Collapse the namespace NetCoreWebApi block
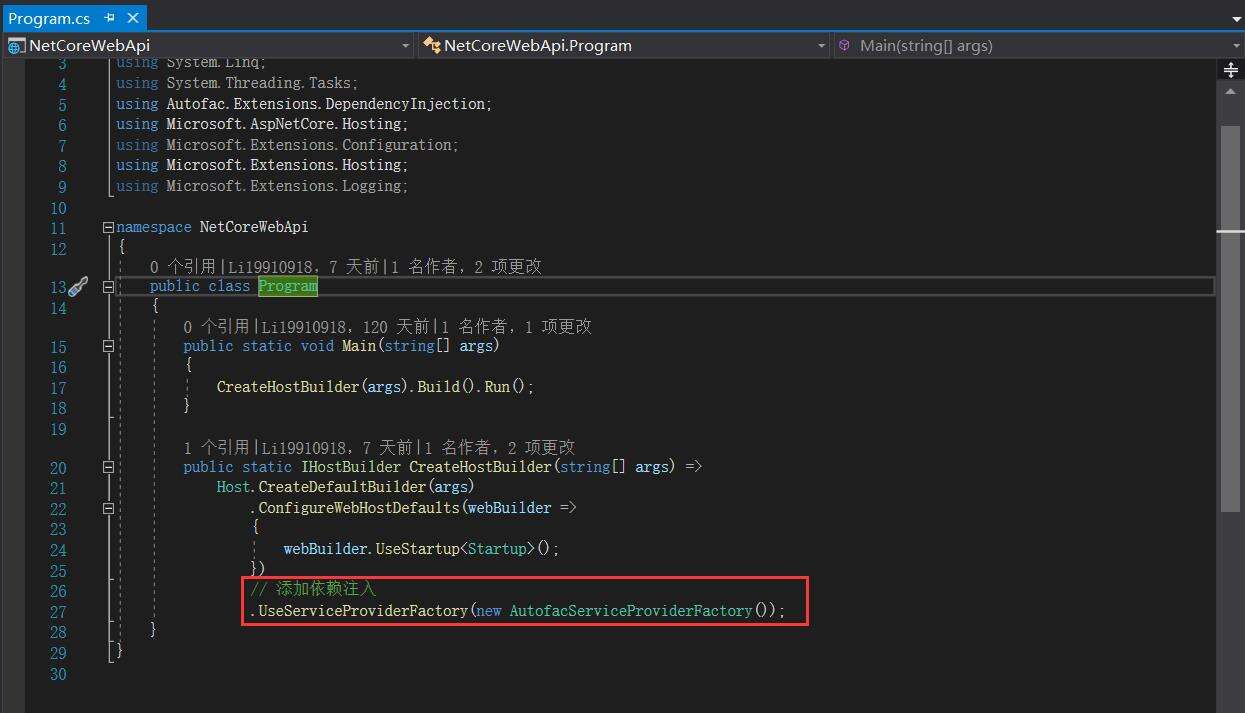 (x=108, y=228)
